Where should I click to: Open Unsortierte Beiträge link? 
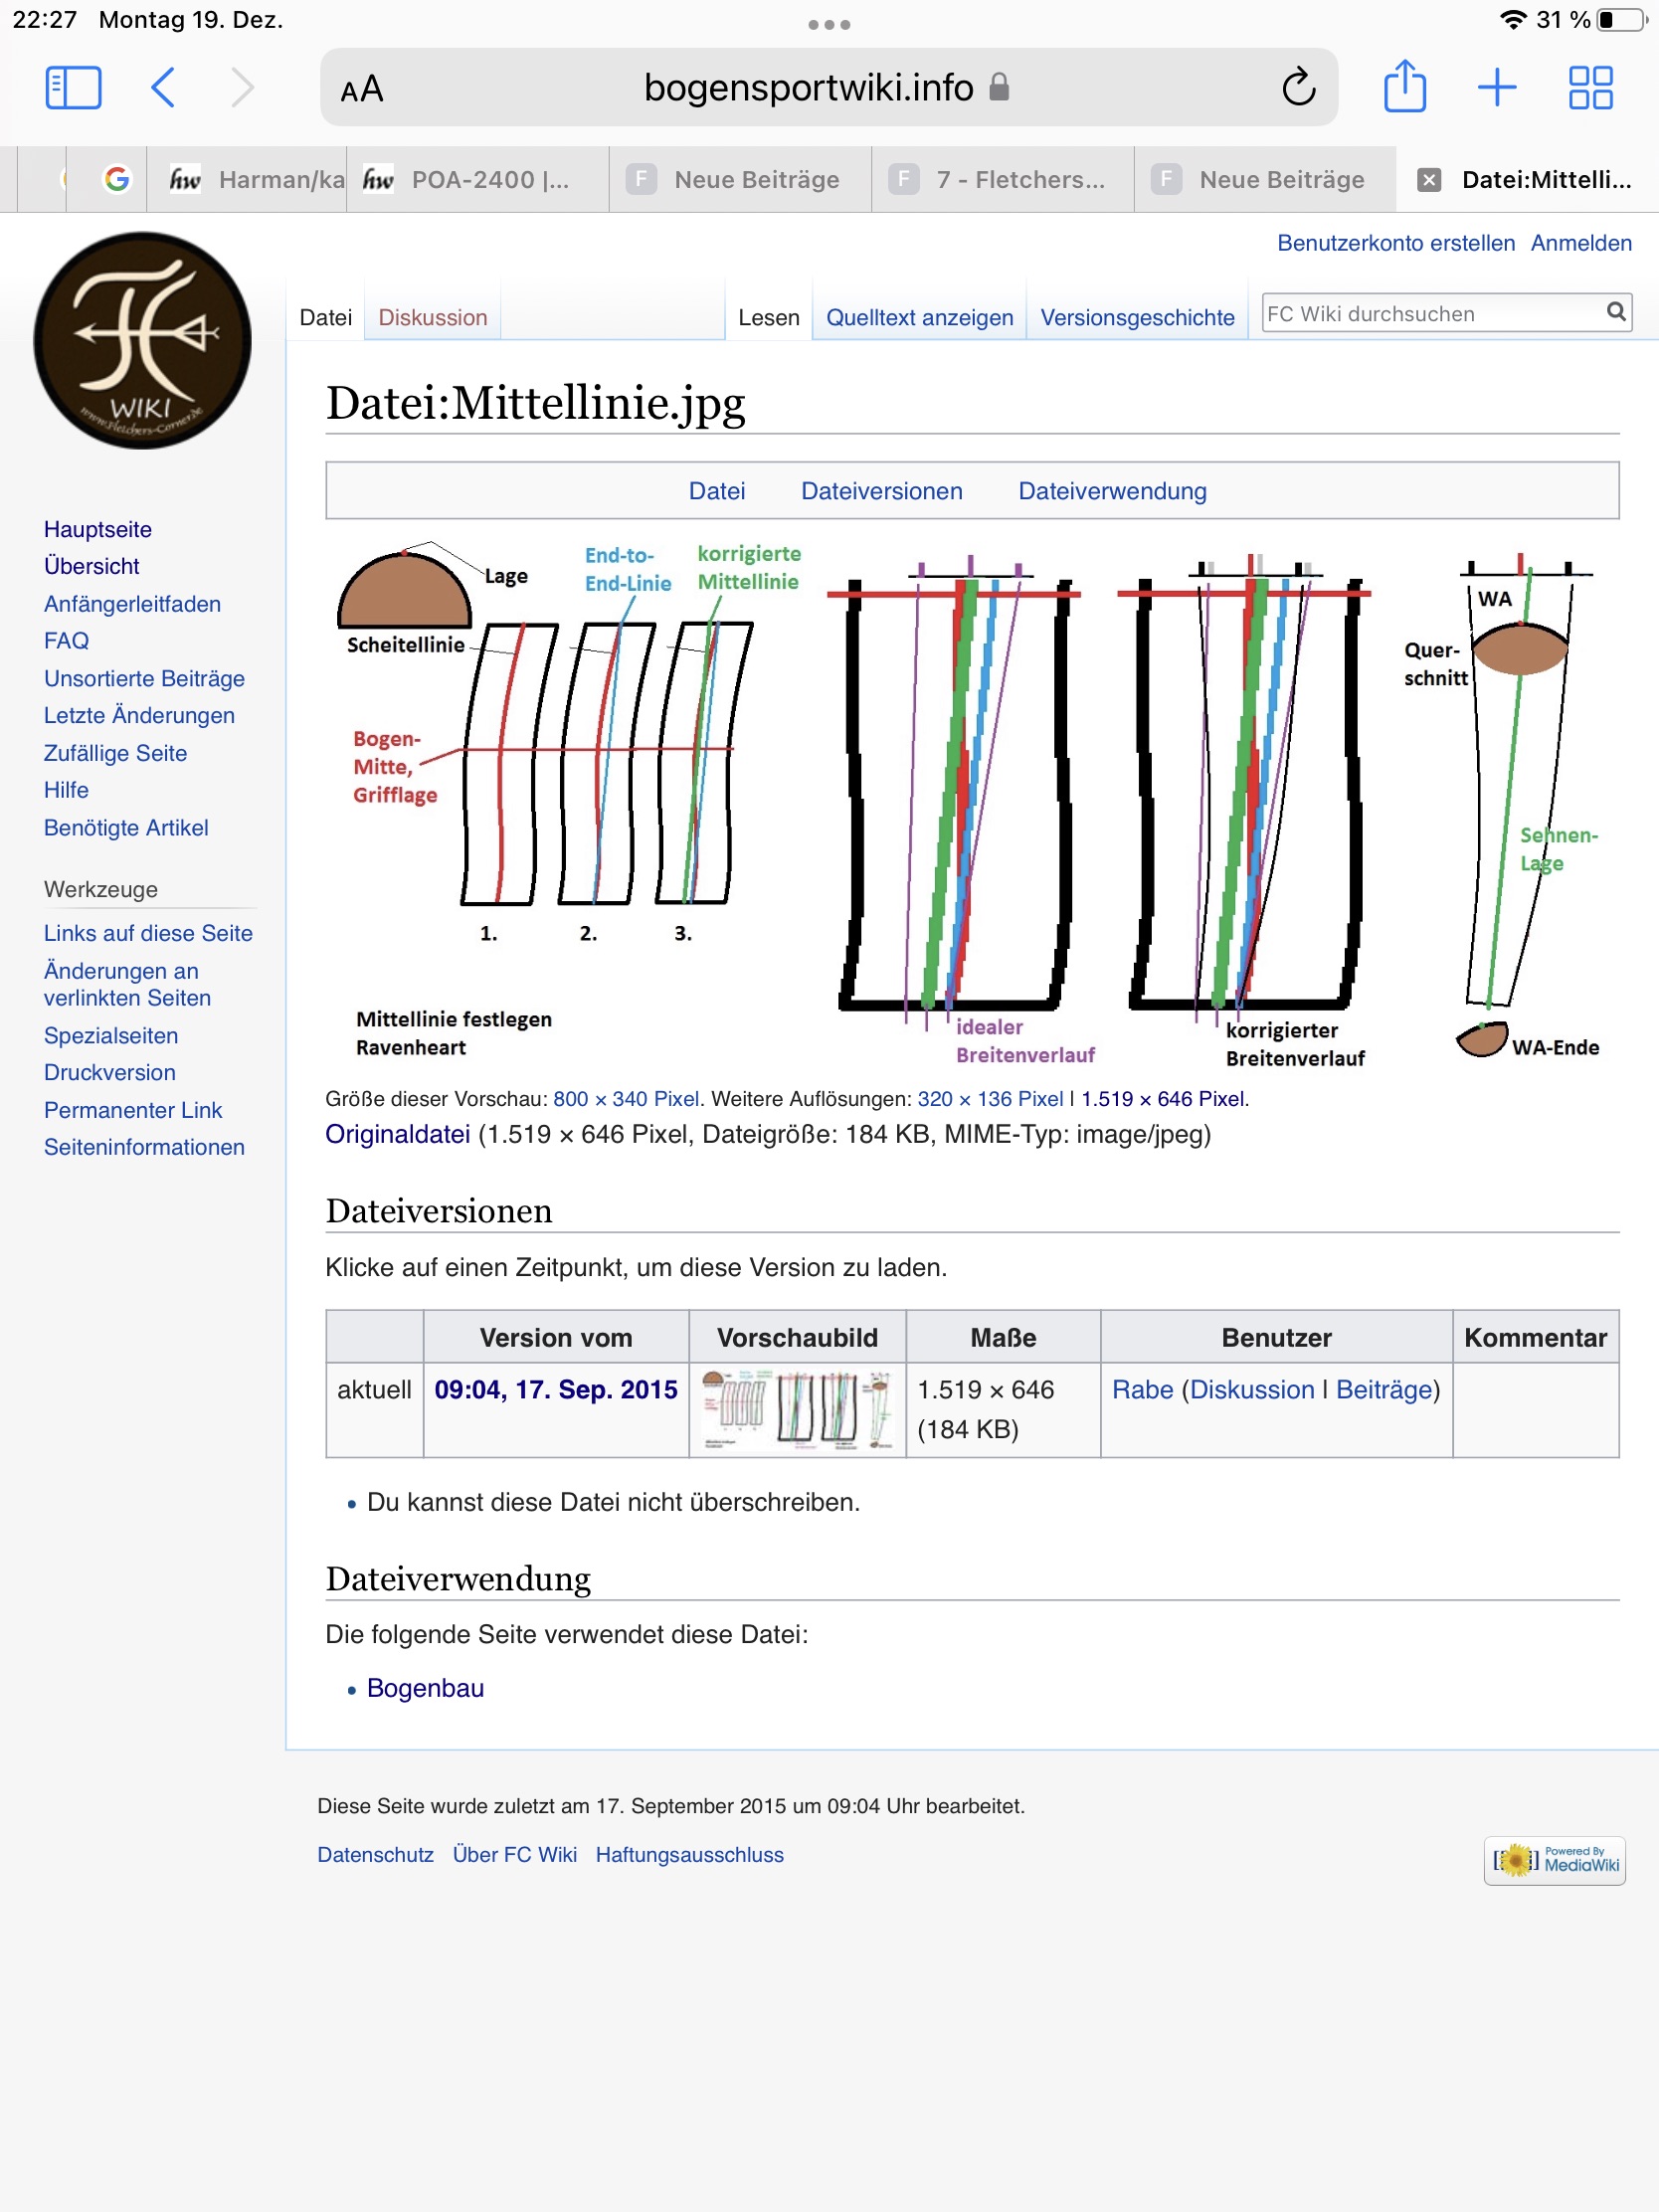coord(144,678)
